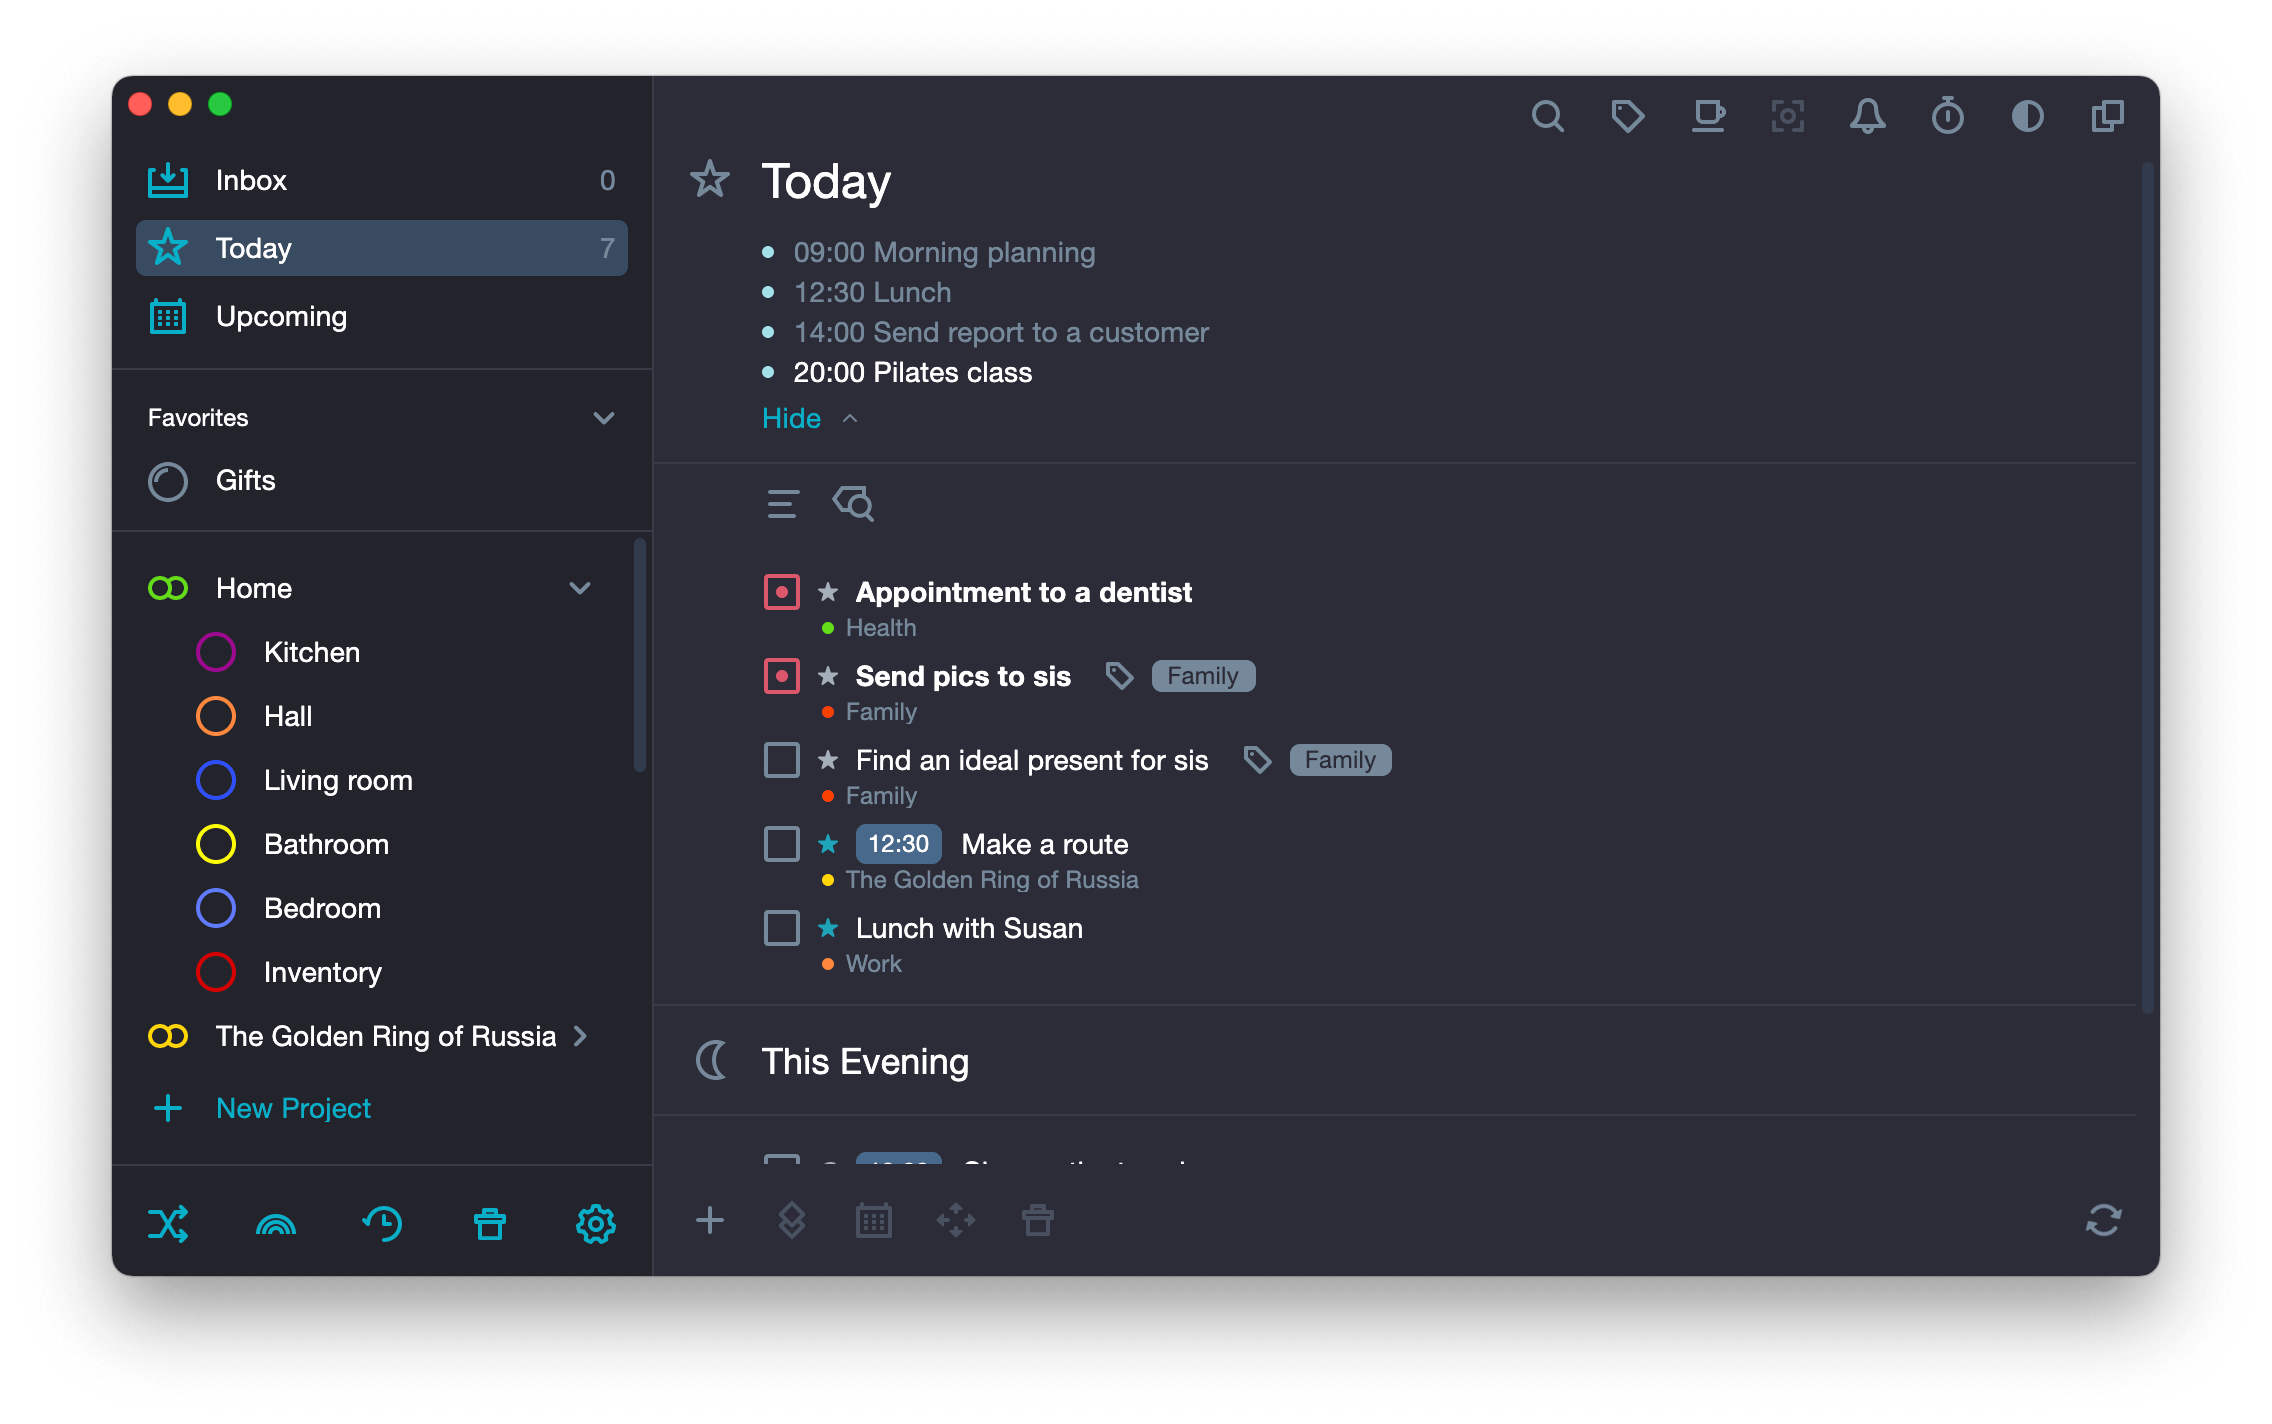
Task: Open search with the magnifier icon
Action: [x=1547, y=117]
